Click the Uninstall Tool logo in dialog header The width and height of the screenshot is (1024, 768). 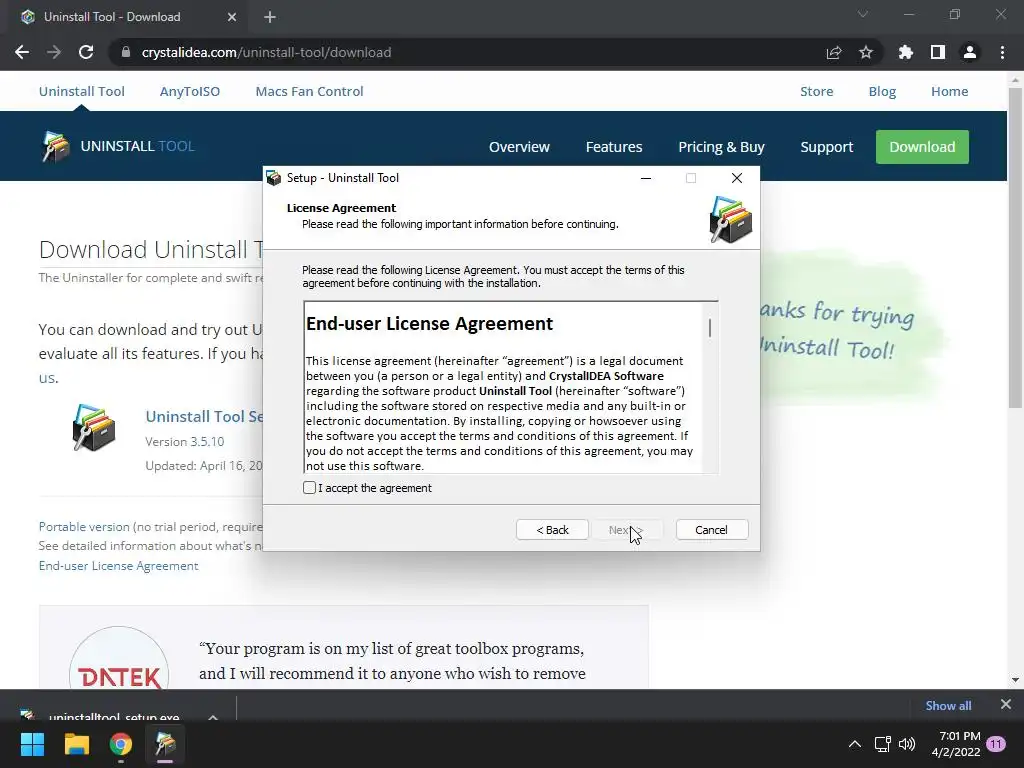731,219
